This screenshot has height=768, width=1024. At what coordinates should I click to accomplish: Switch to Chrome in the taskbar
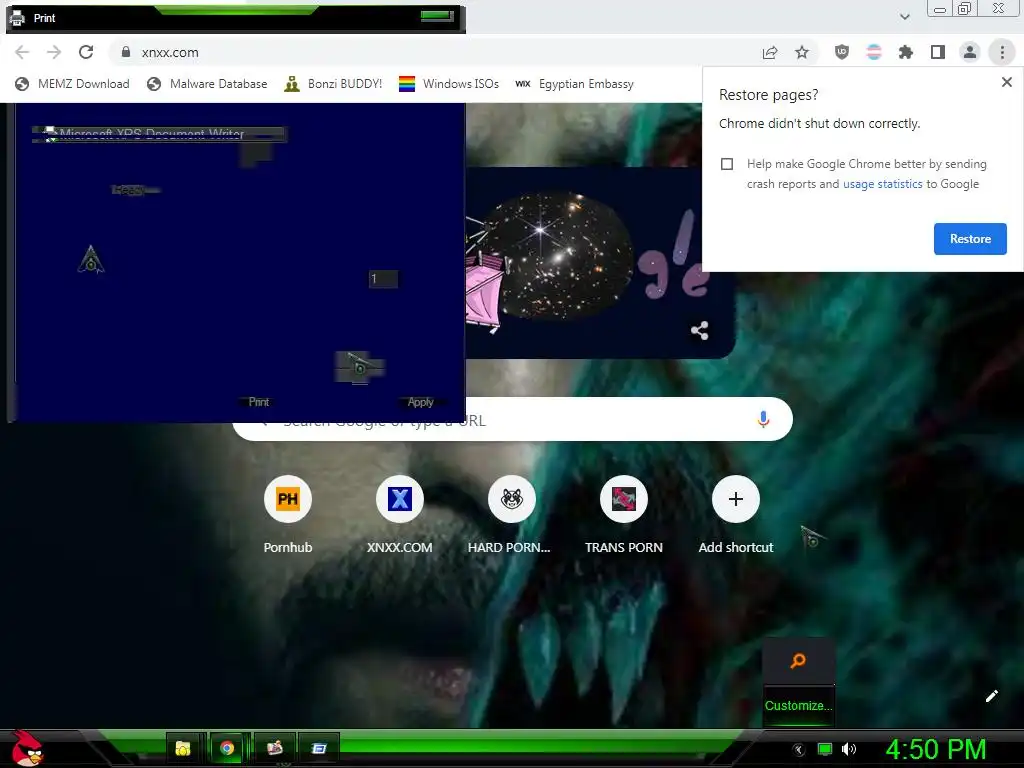[x=227, y=748]
